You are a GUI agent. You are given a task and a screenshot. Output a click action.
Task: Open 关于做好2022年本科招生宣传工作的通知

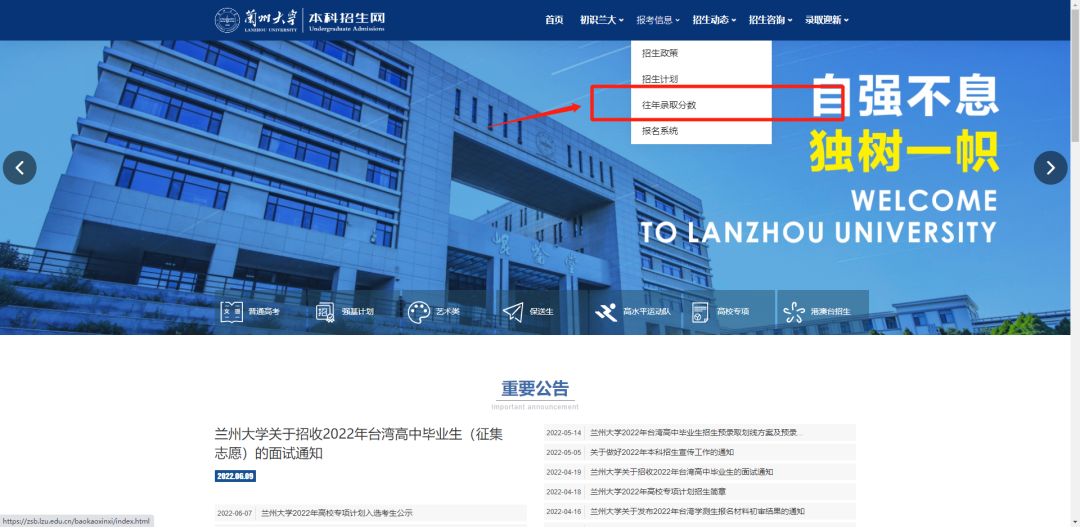(662, 453)
